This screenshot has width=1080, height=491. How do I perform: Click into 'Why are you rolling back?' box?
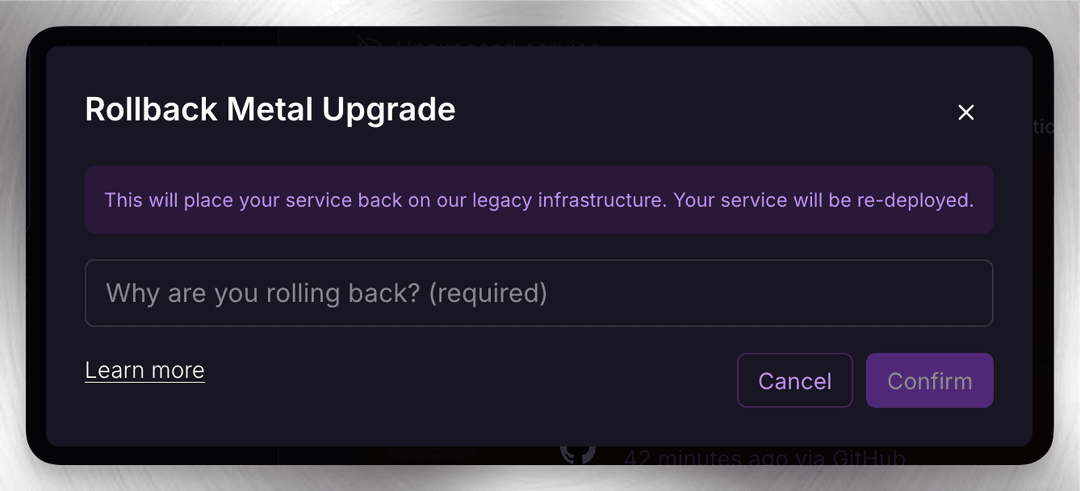[538, 293]
